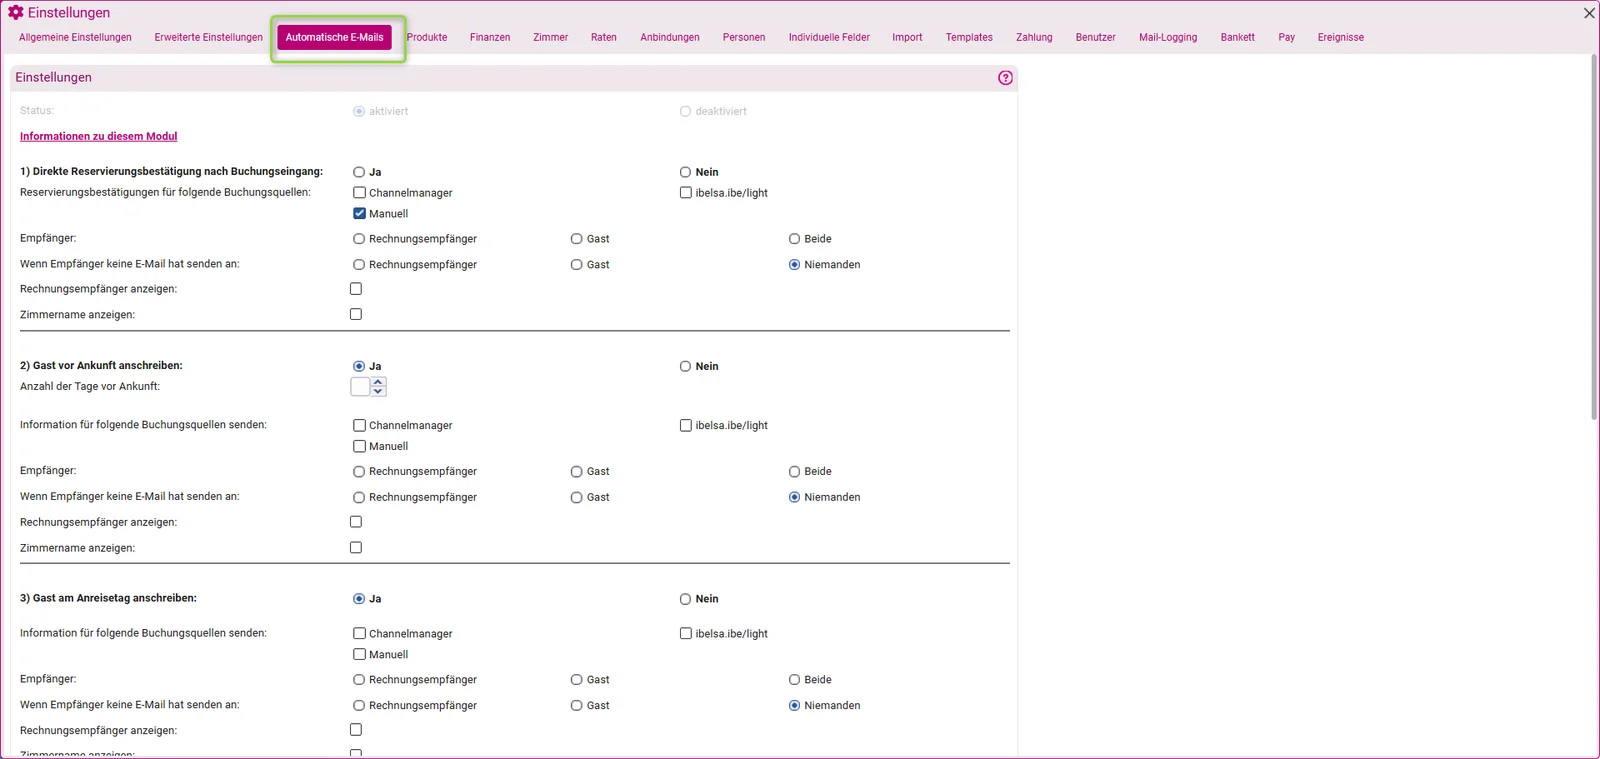Viewport: 1600px width, 759px height.
Task: Choose Gast as Empfänger in section 3
Action: coord(577,680)
